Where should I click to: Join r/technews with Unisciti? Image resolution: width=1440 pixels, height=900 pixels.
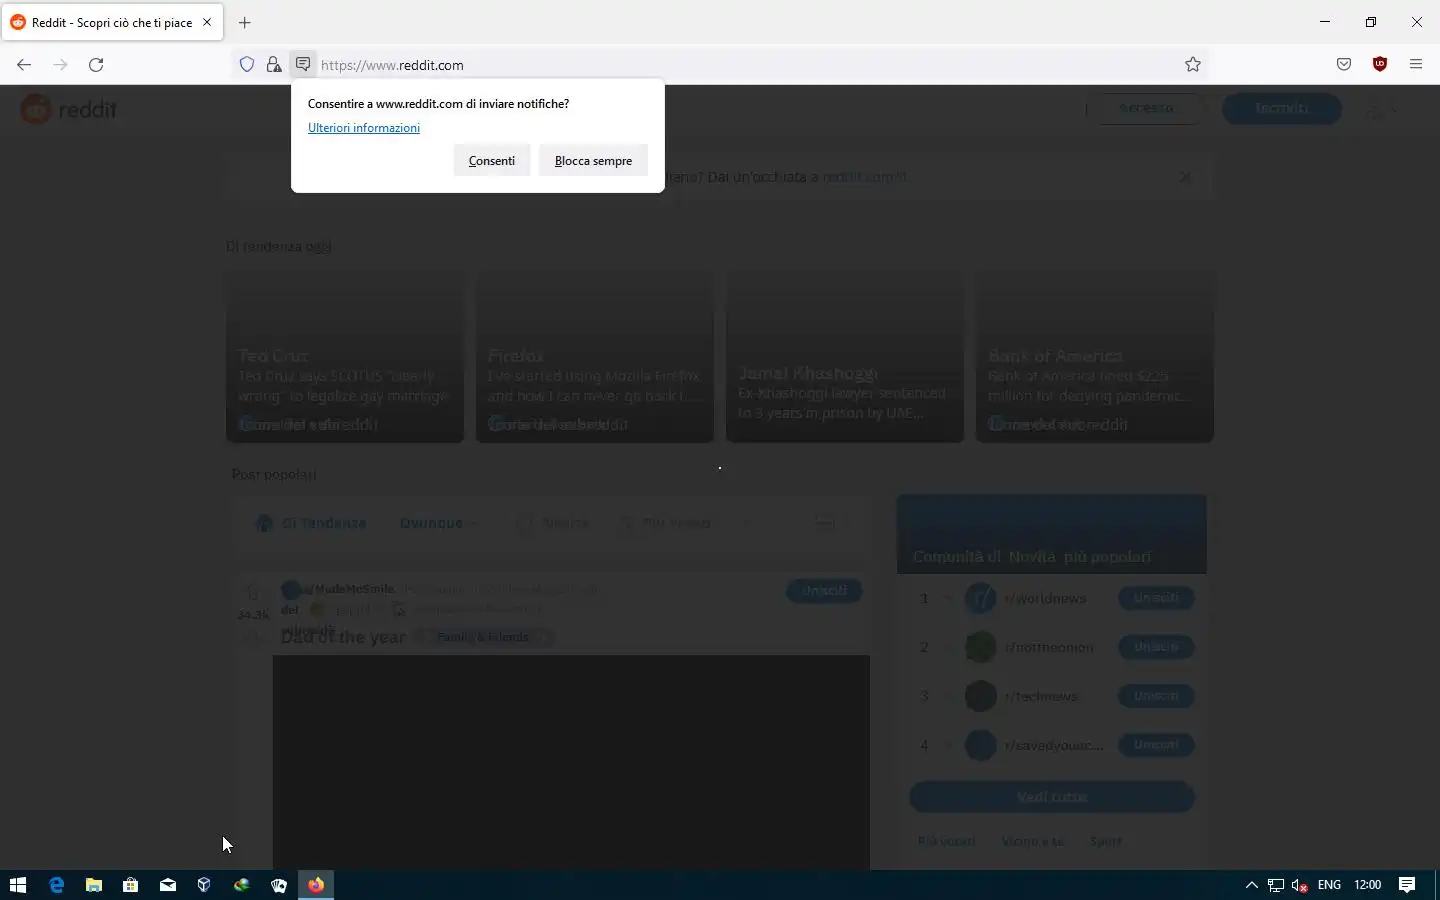coord(1156,696)
